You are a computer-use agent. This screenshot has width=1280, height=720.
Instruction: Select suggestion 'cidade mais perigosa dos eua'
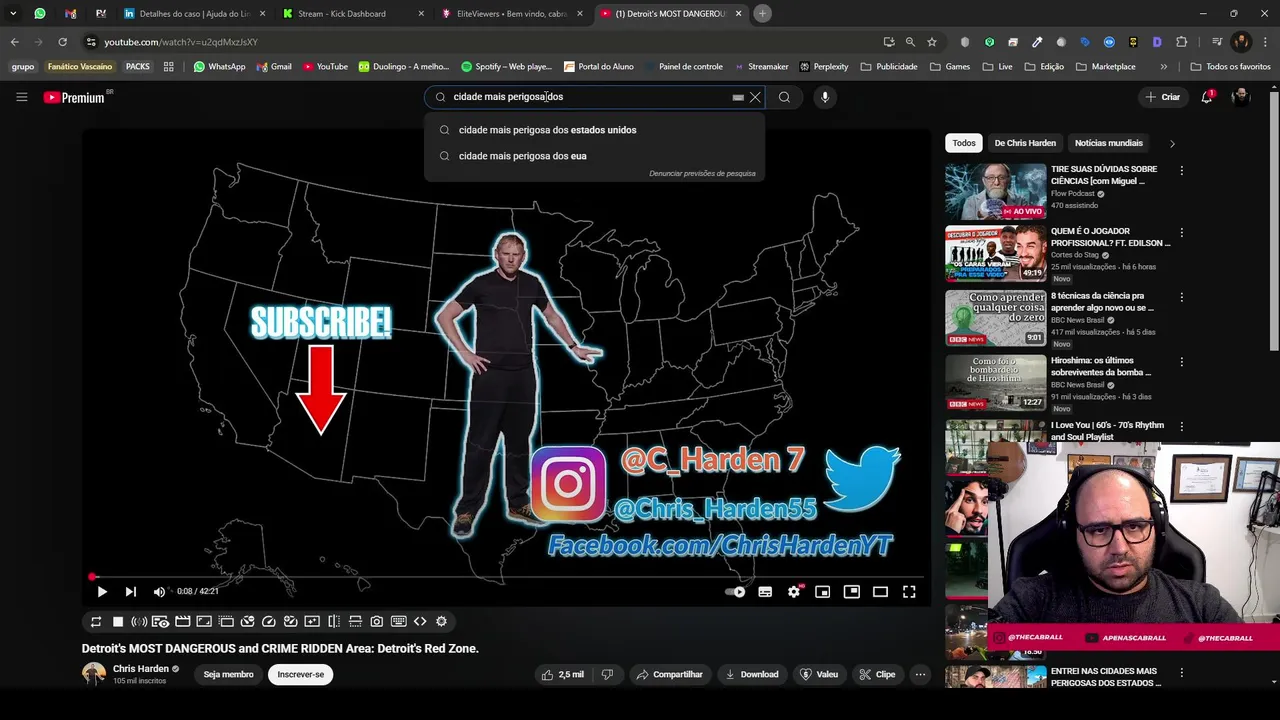[595, 156]
